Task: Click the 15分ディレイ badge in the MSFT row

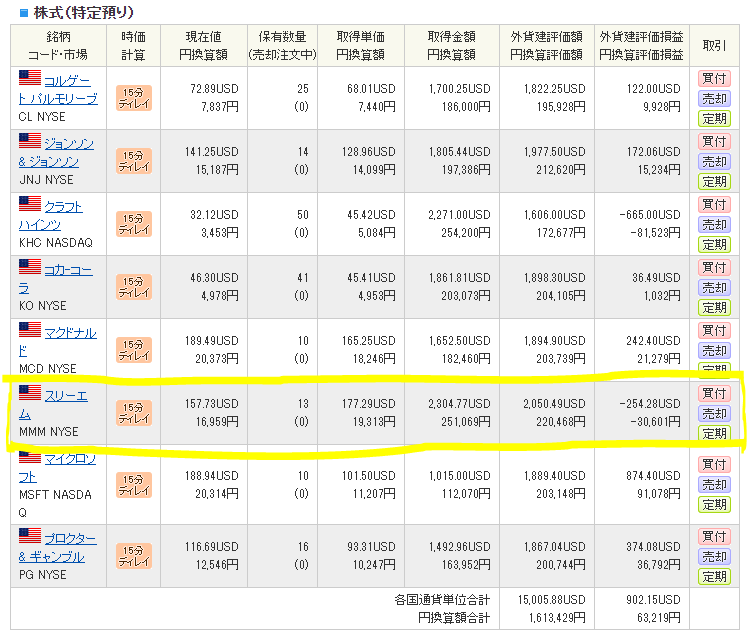Action: pyautogui.click(x=133, y=475)
